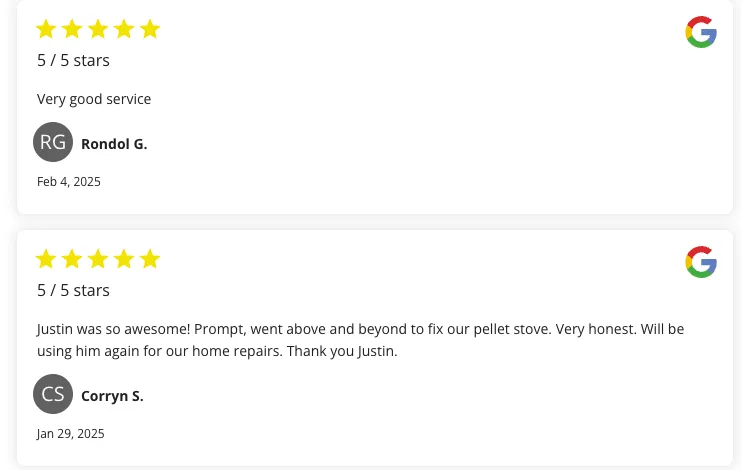Screen dimensions: 742x470
Task: Click second star in Rondol G.'s rating
Action: click(x=72, y=29)
